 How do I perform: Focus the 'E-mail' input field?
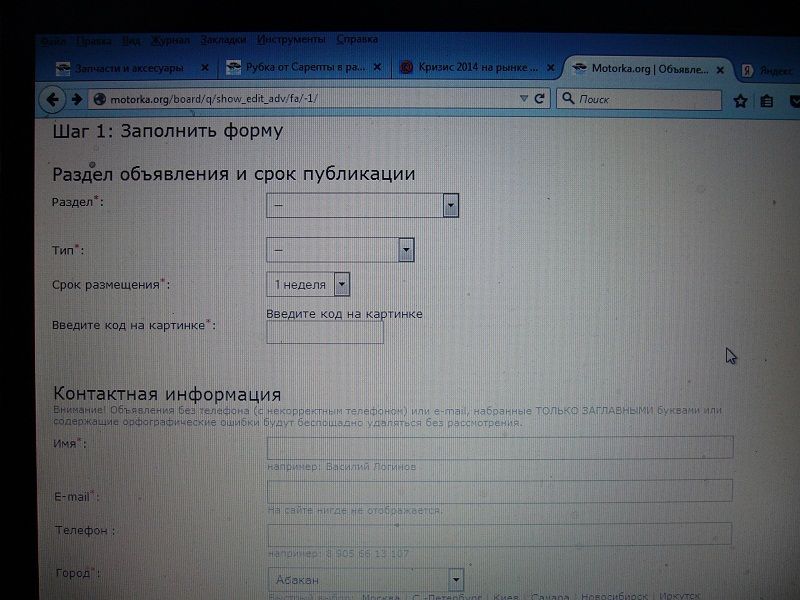click(x=500, y=490)
